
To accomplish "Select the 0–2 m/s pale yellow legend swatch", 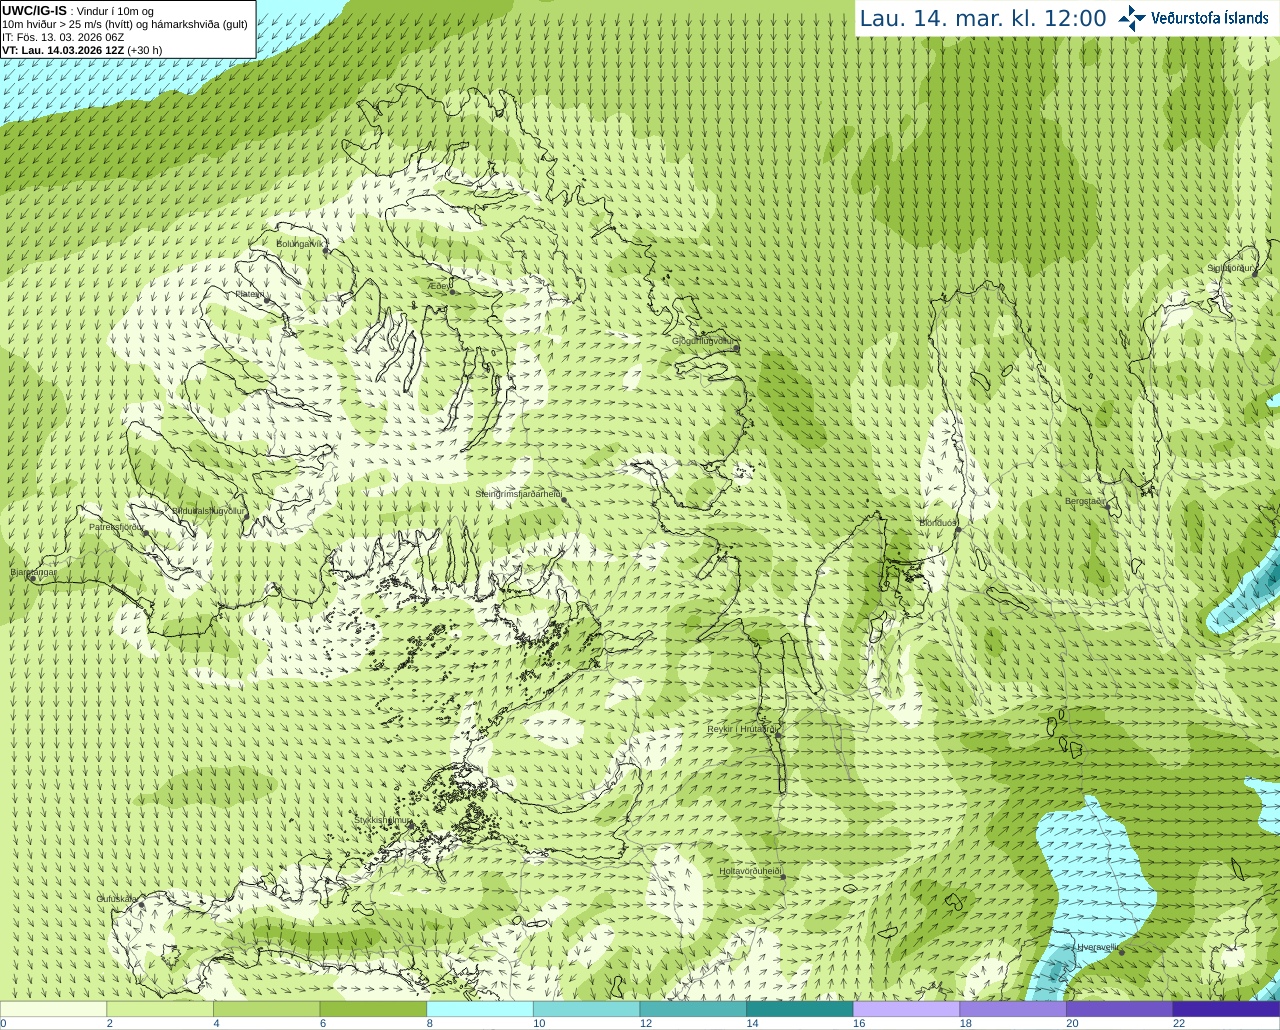I will [53, 1009].
